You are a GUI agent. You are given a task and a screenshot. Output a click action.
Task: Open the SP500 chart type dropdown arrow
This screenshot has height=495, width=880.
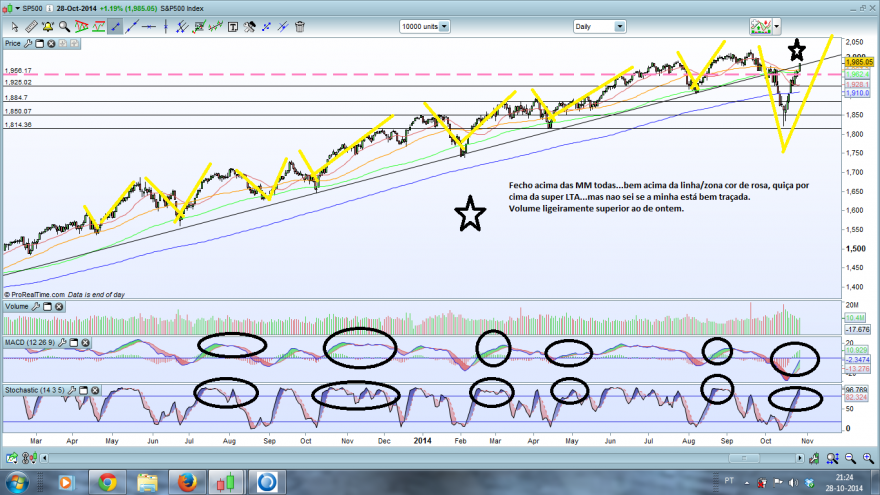point(17,8)
